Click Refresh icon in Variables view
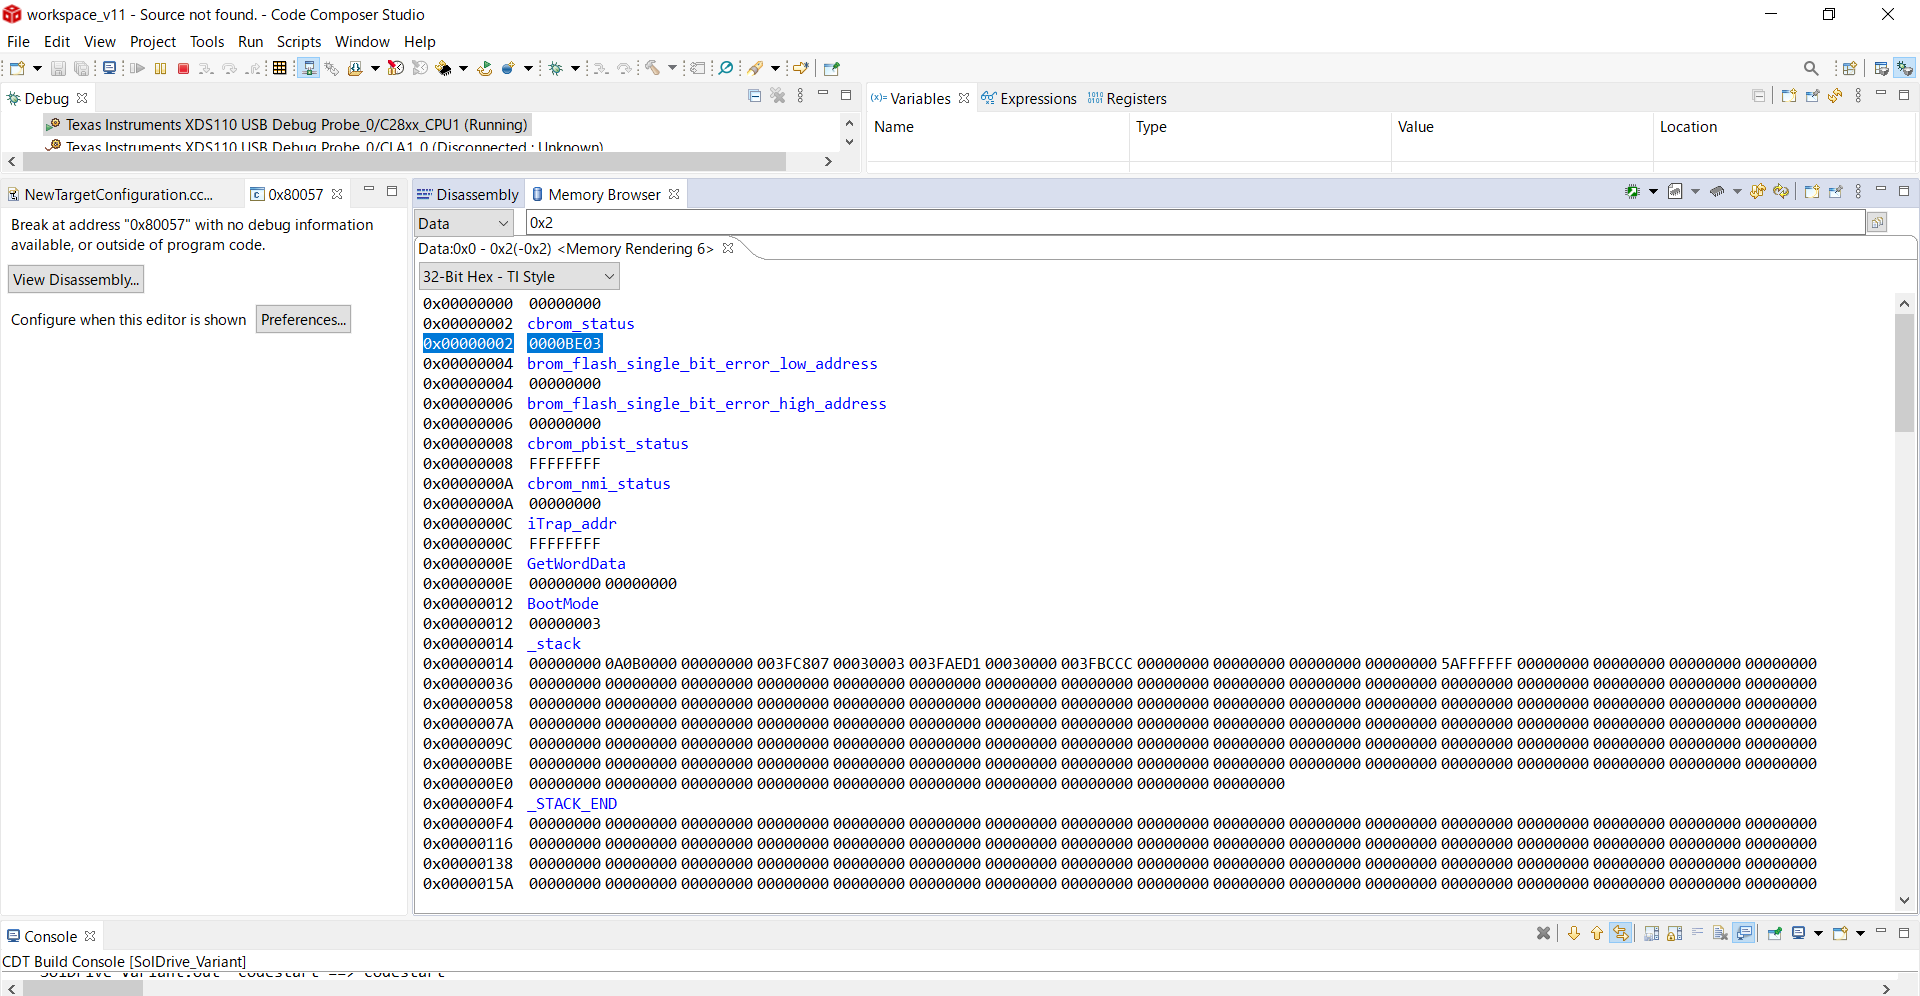The image size is (1920, 996). click(x=1835, y=96)
